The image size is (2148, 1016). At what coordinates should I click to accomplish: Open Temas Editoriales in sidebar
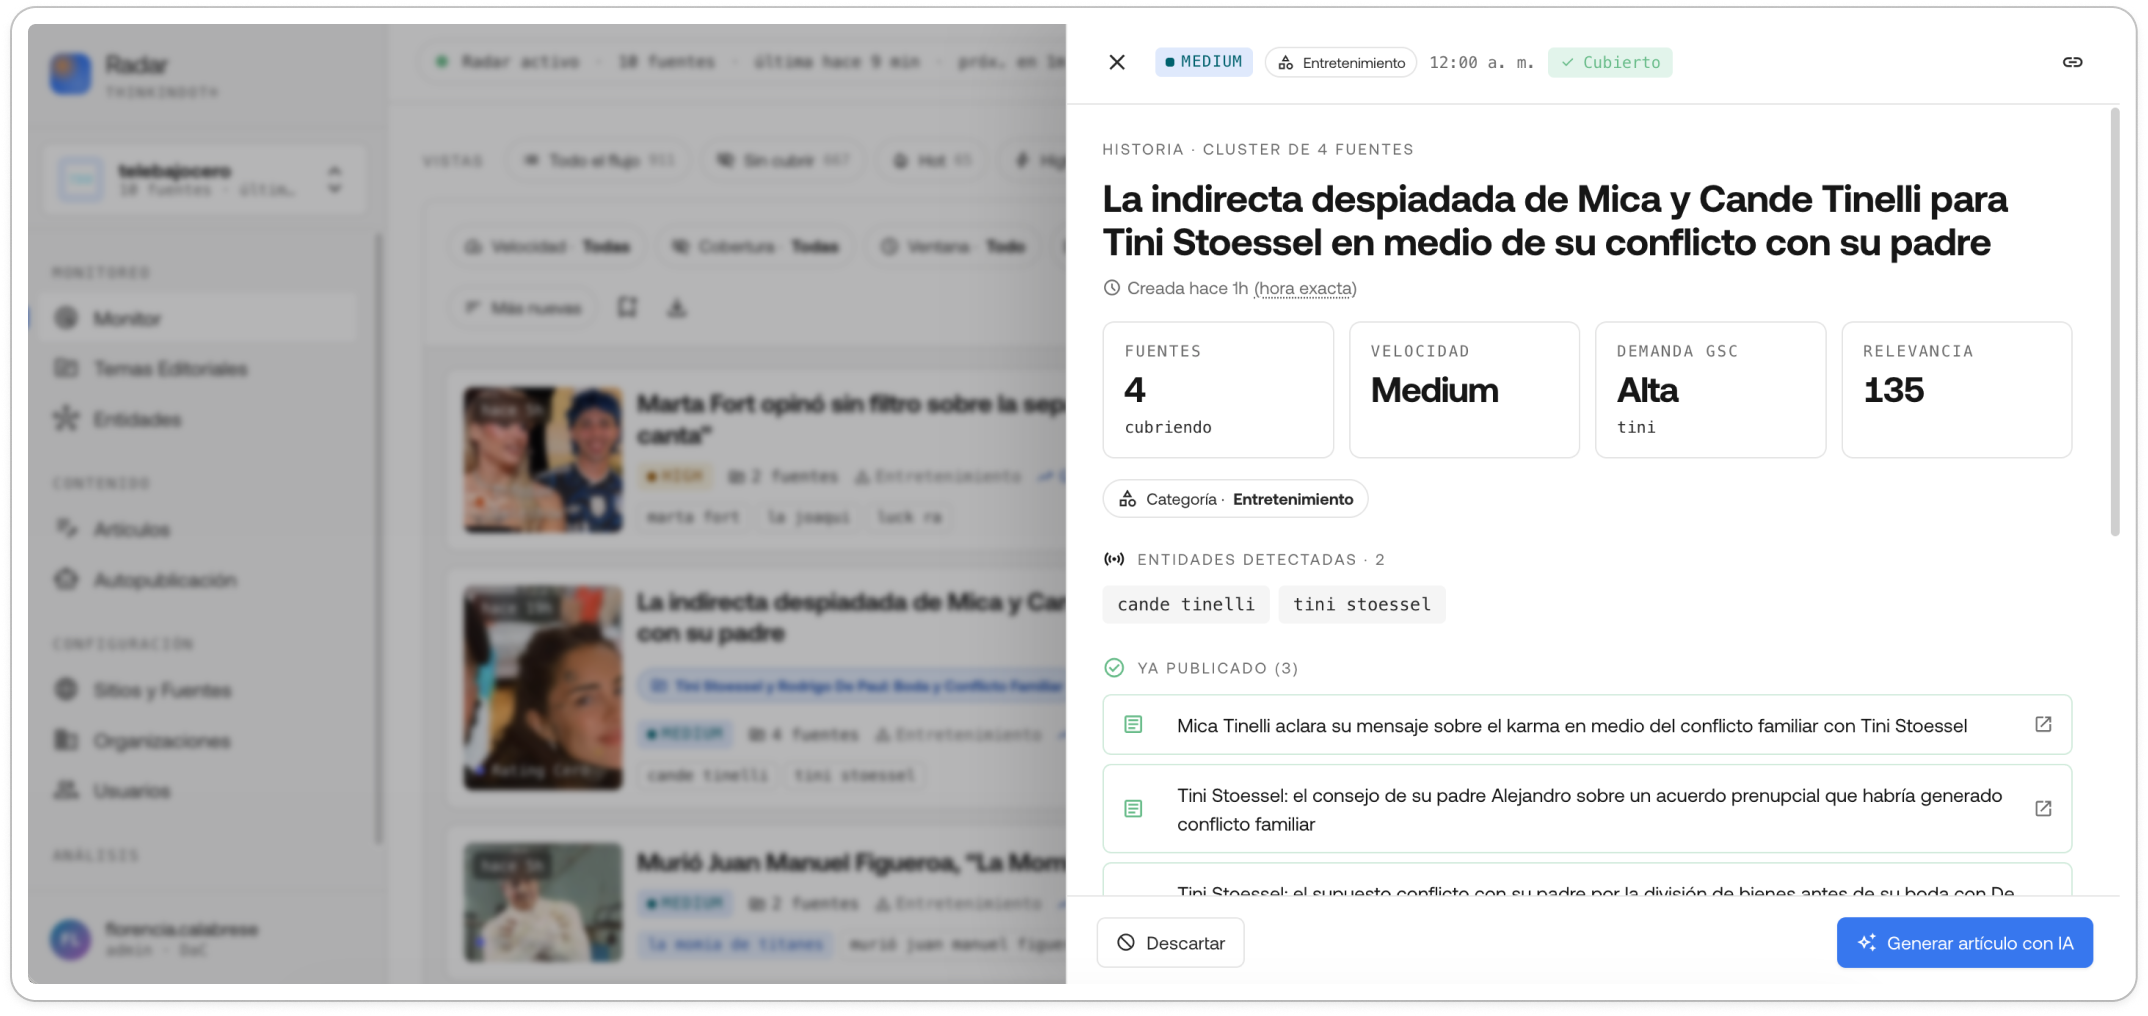(170, 369)
